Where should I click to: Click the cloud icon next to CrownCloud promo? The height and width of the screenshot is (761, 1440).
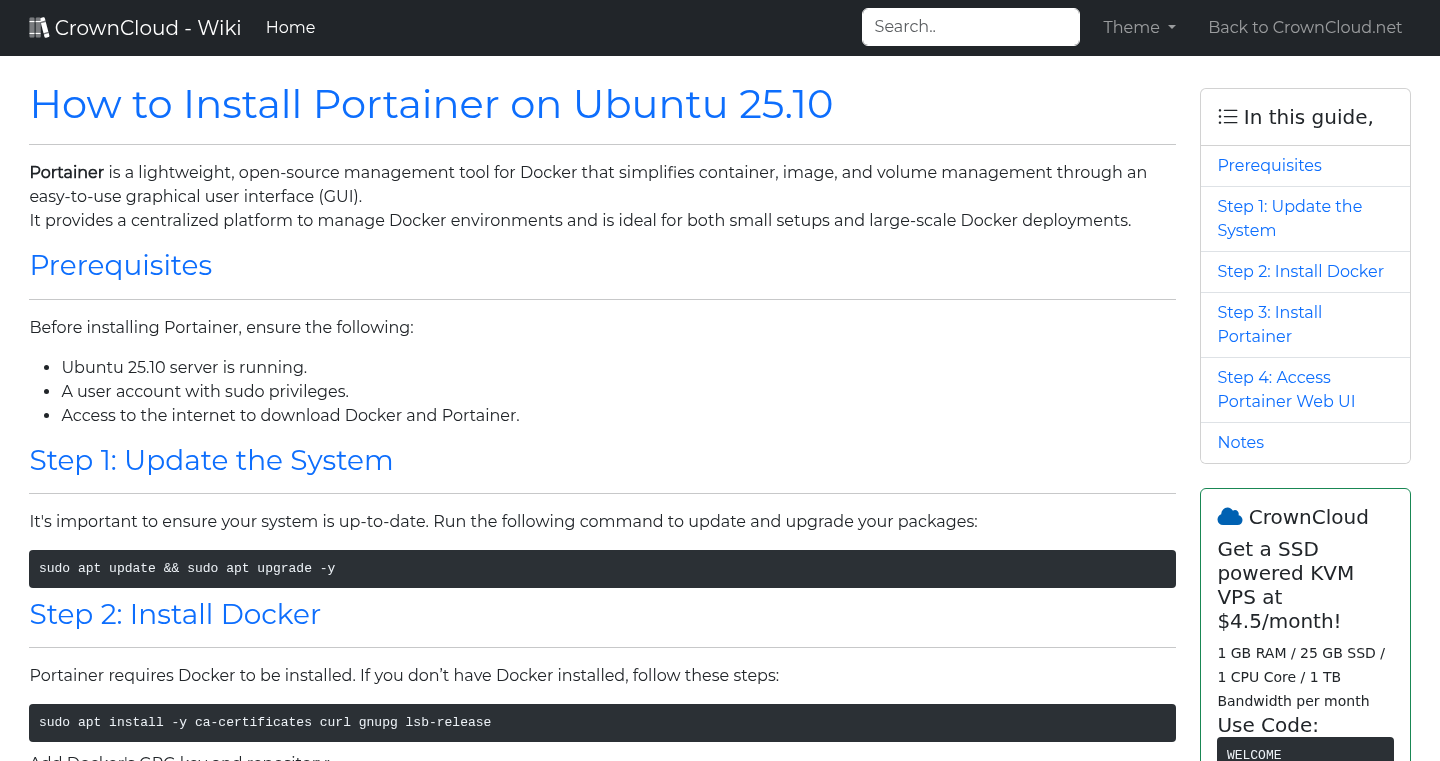click(1229, 515)
